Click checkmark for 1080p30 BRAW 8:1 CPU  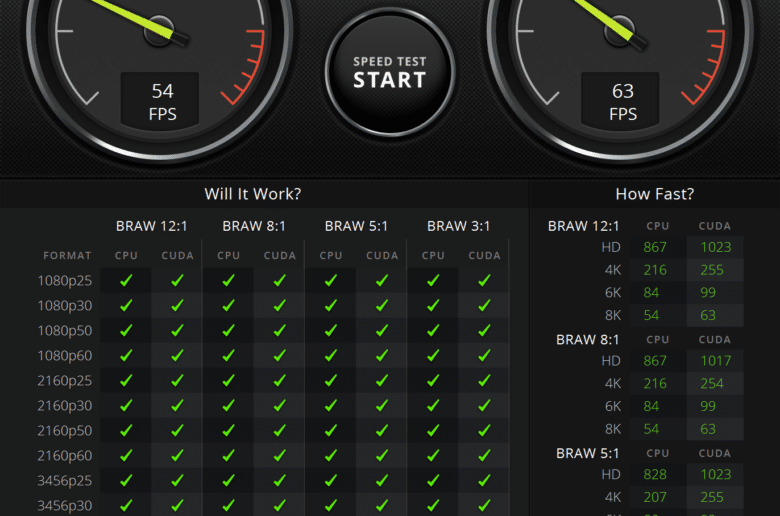tap(229, 306)
